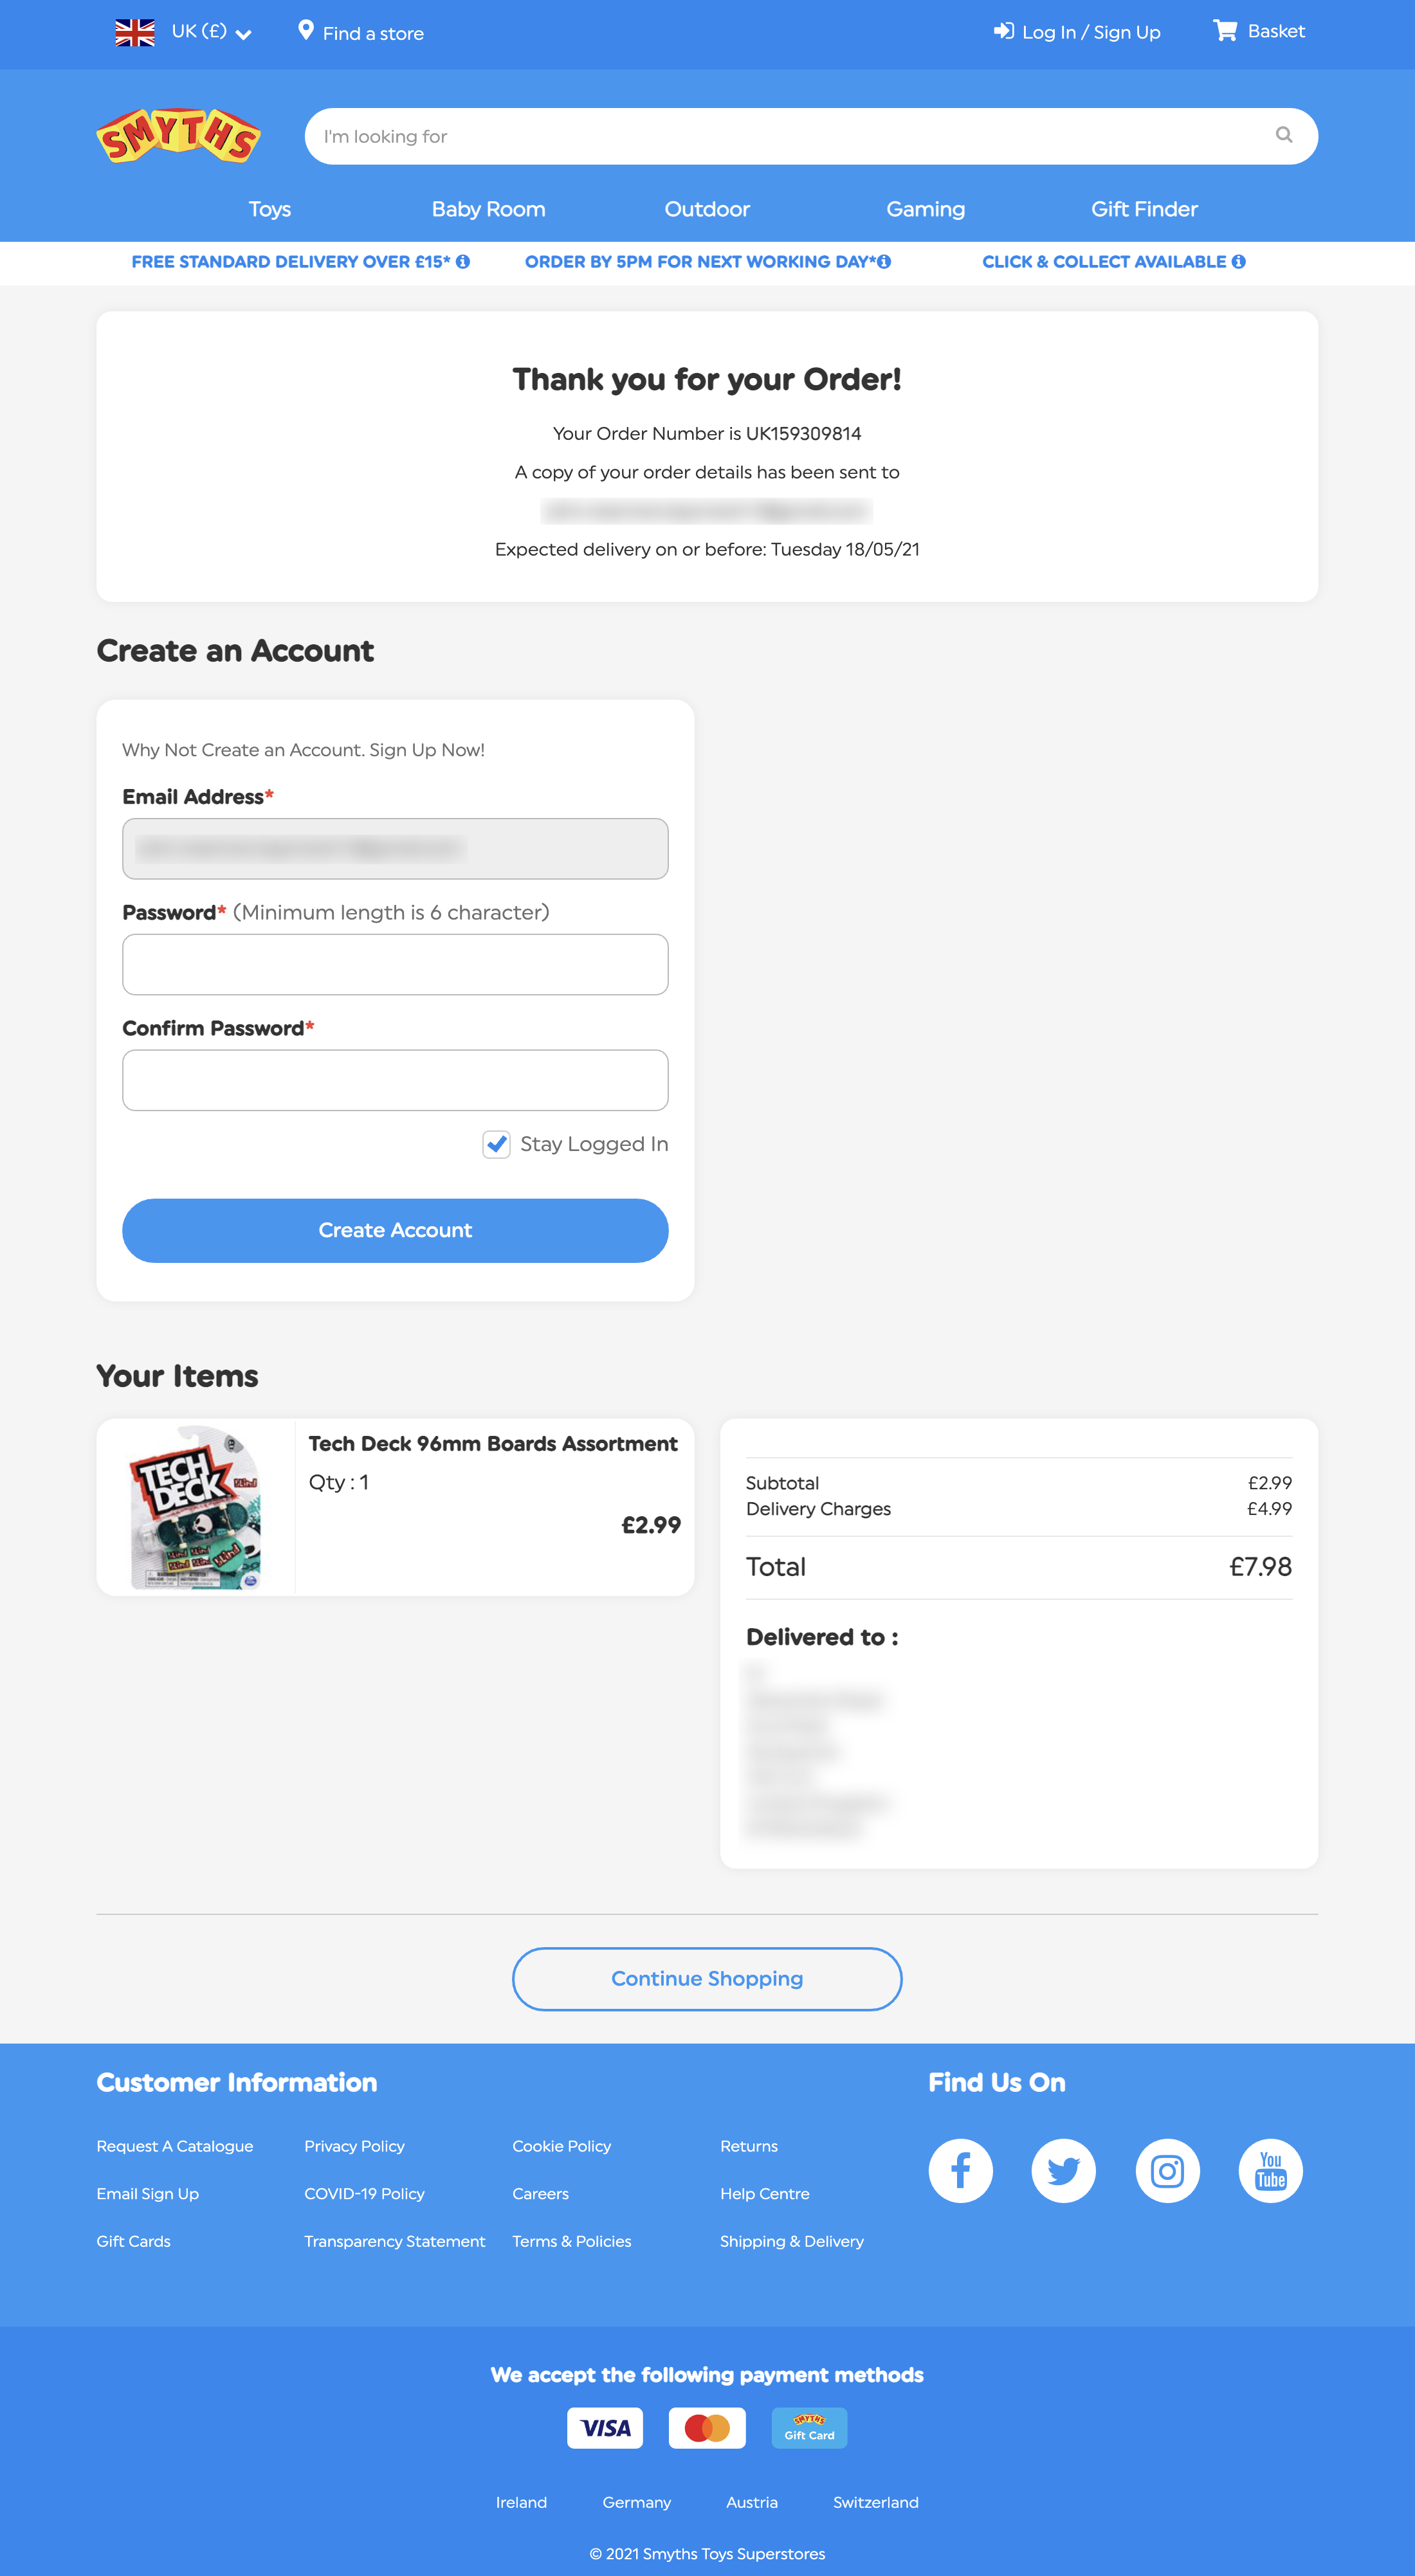
Task: Click the Visa payment method icon
Action: point(604,2428)
